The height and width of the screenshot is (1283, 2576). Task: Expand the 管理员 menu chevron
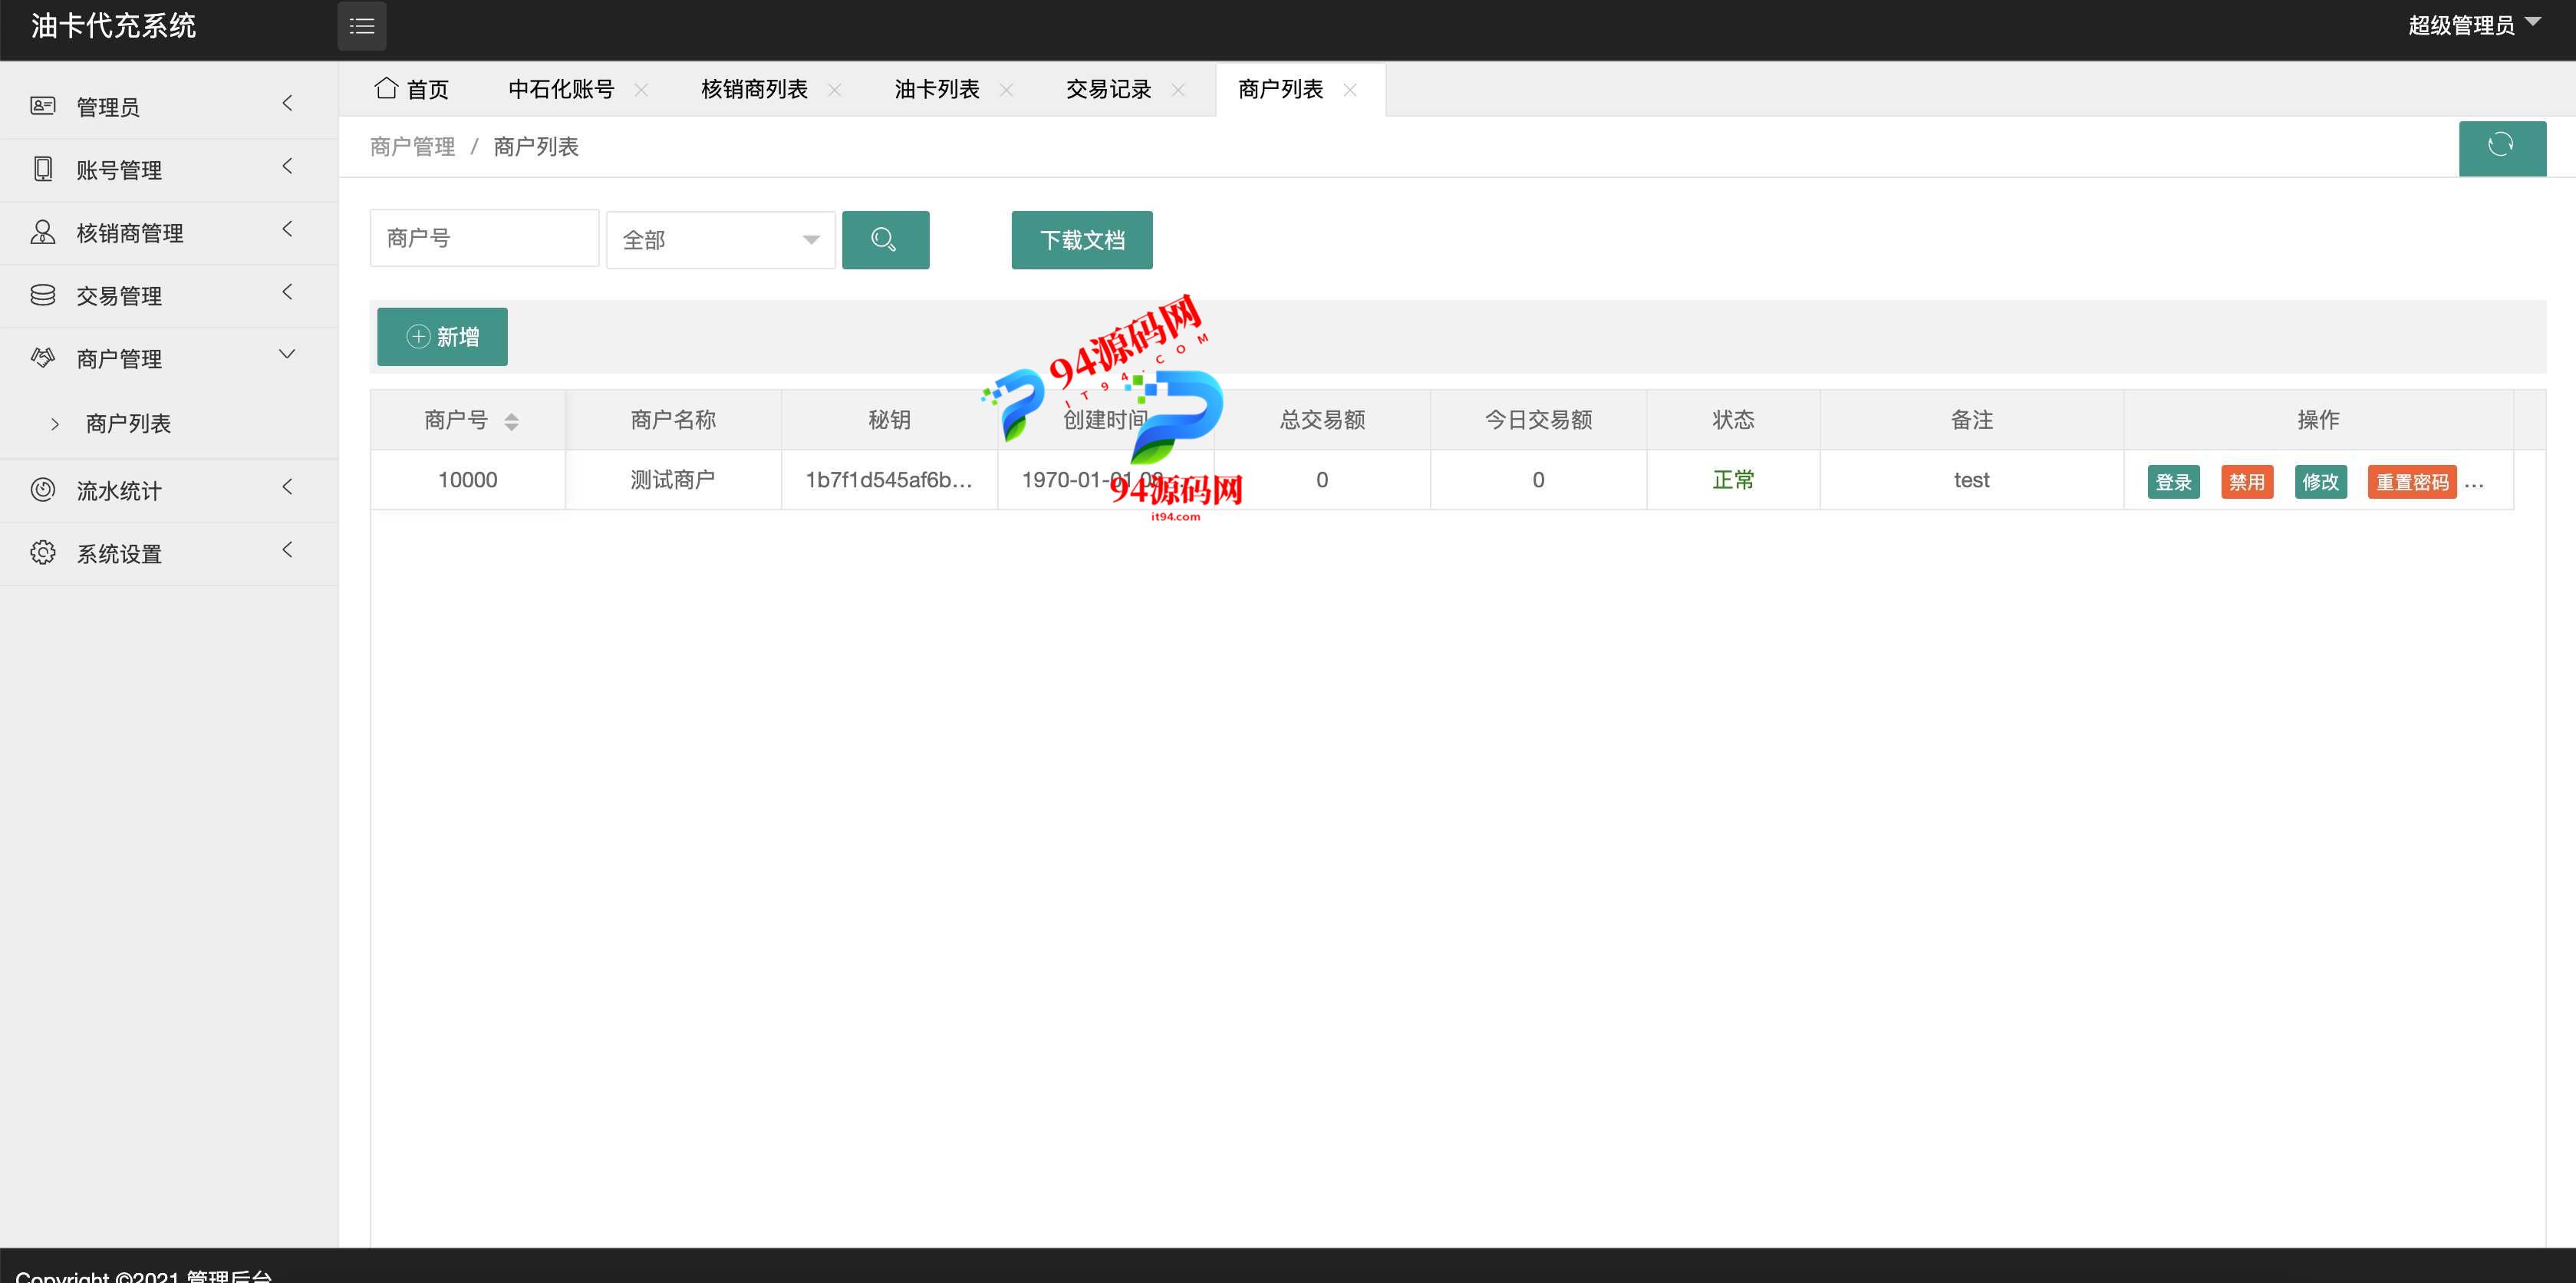coord(287,103)
